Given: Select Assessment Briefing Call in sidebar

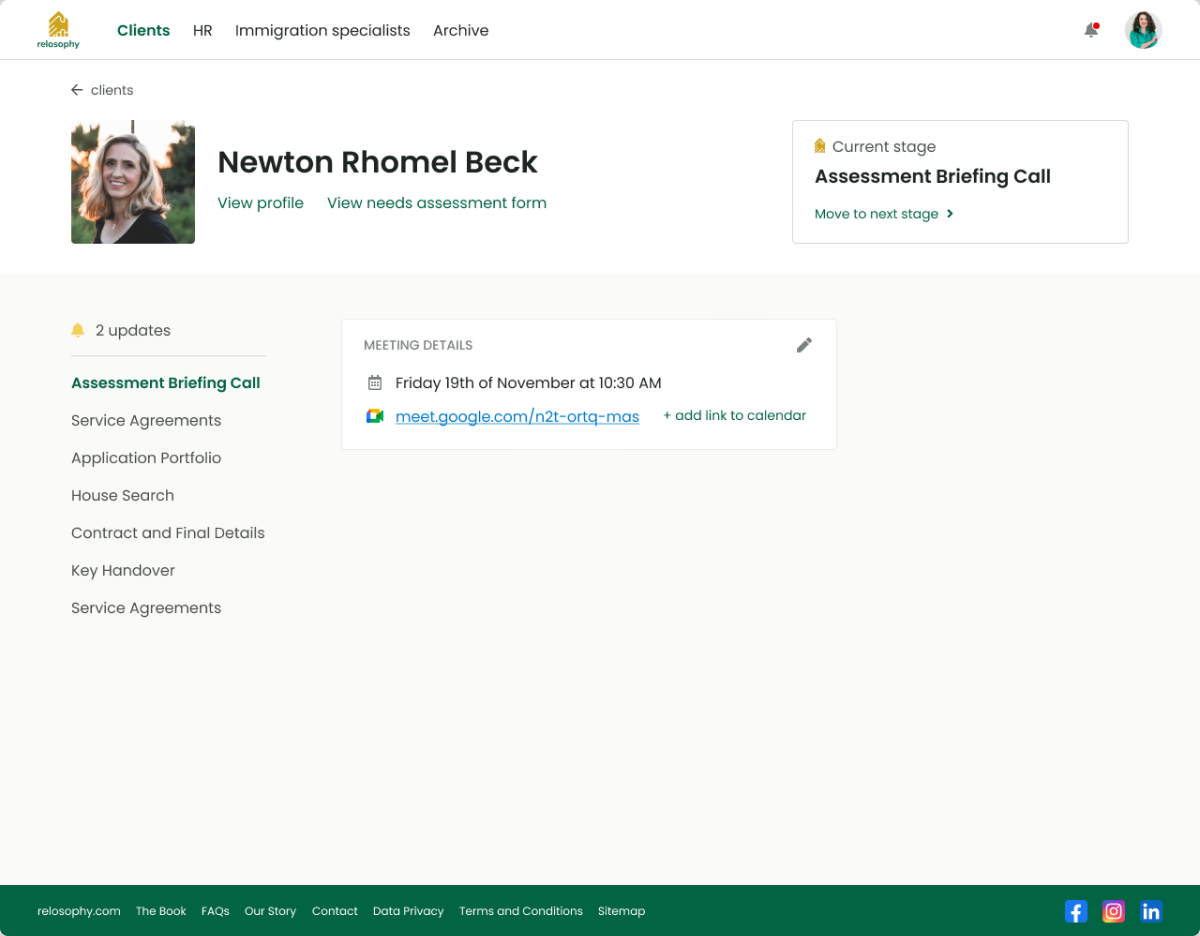Looking at the screenshot, I should [166, 383].
